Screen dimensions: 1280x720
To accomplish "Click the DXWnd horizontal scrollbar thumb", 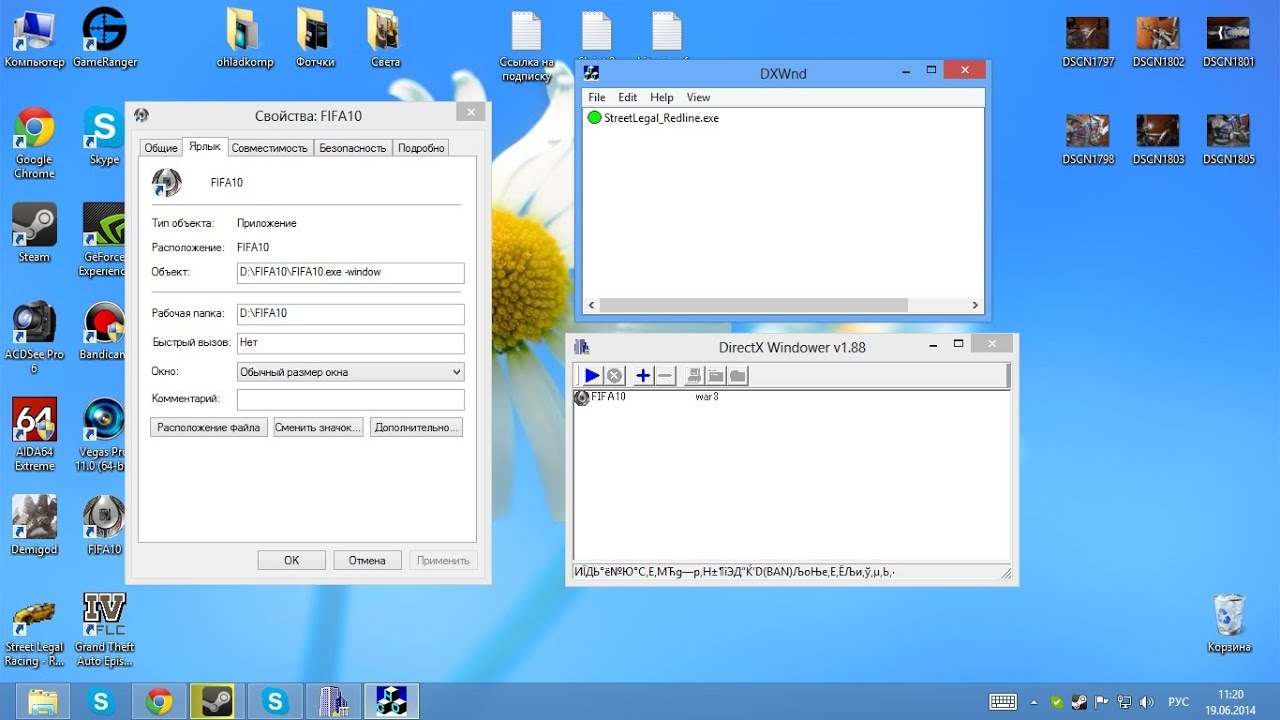I will click(x=753, y=305).
